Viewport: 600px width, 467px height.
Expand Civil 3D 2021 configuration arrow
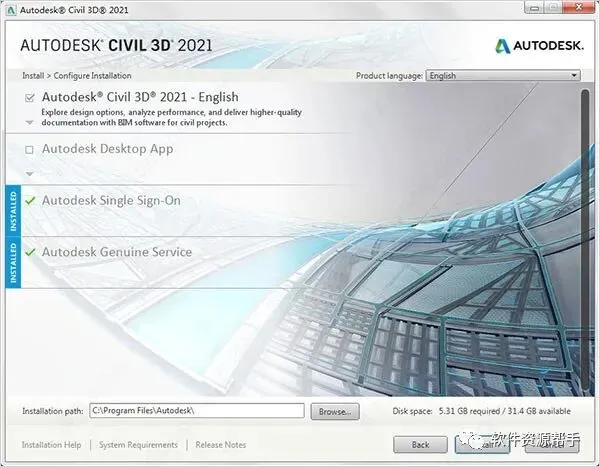point(29,123)
